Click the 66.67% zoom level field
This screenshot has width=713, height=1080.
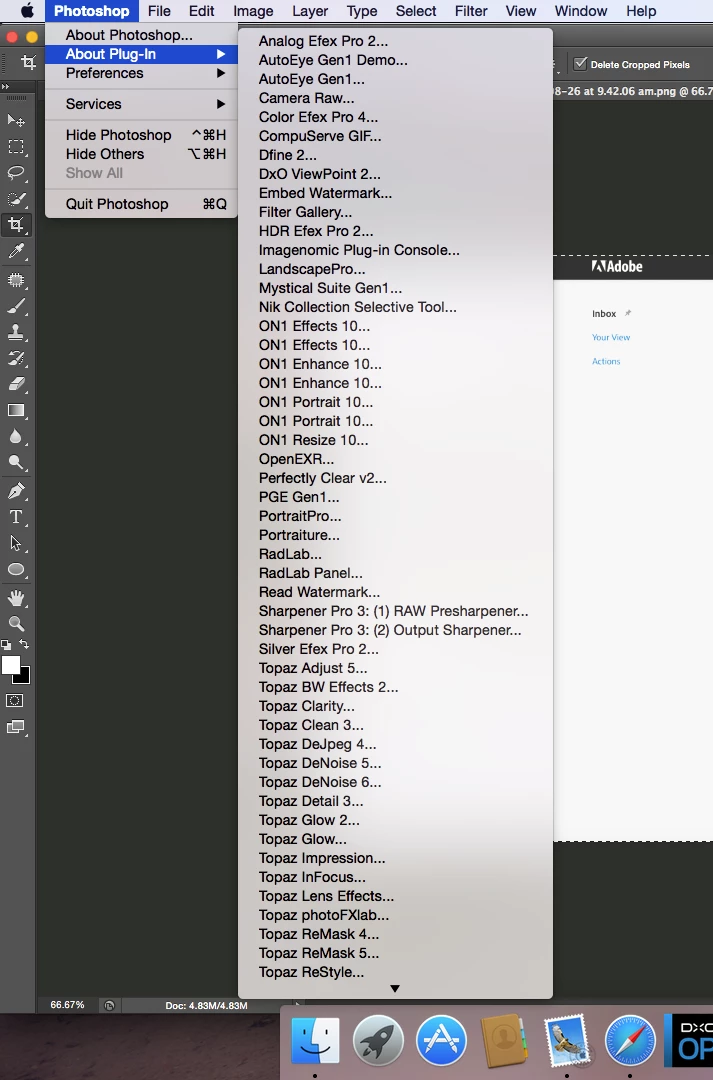(67, 1005)
